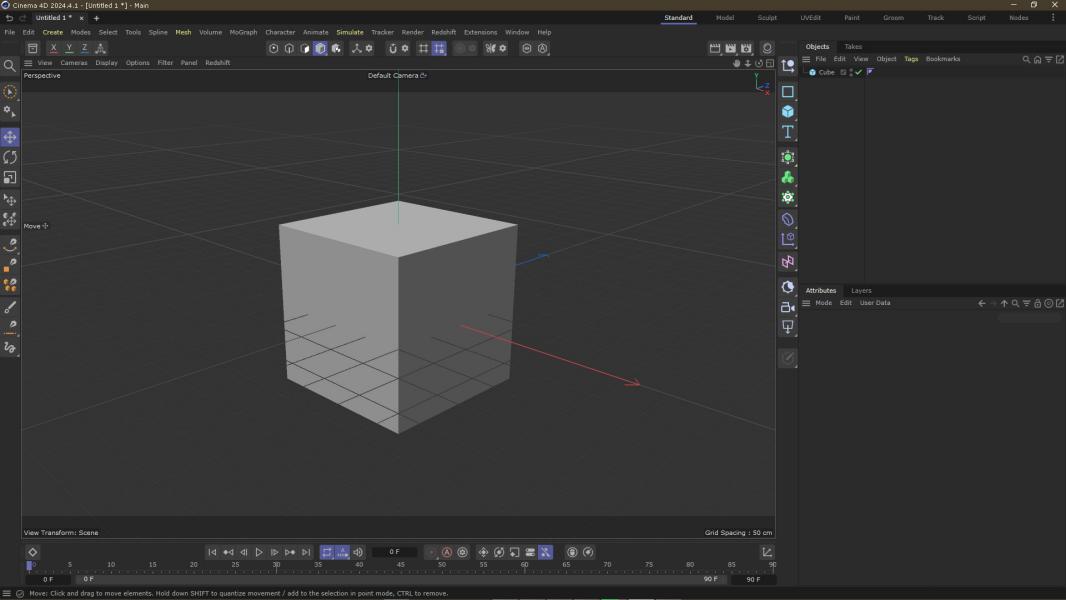Open Bookmarks in Objects panel
This screenshot has height=600, width=1066.
[943, 59]
